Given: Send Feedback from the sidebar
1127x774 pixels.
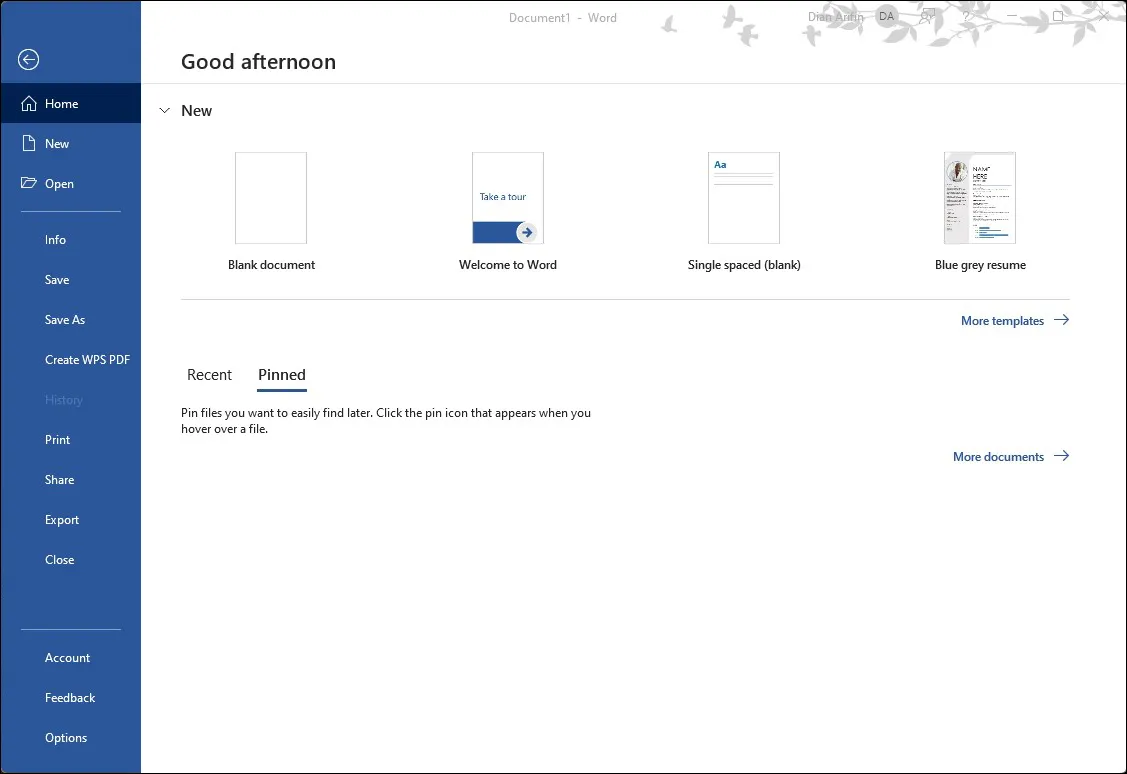Looking at the screenshot, I should pos(69,697).
